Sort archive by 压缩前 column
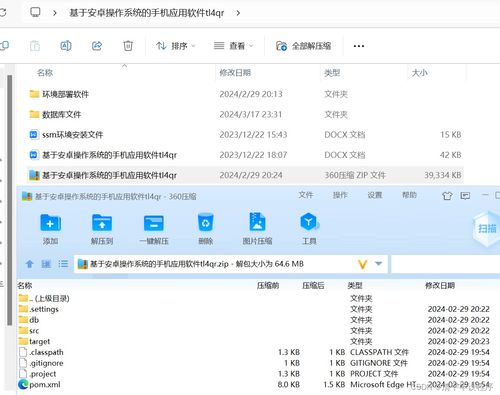Viewport: 500px width, 395px height. click(x=268, y=285)
